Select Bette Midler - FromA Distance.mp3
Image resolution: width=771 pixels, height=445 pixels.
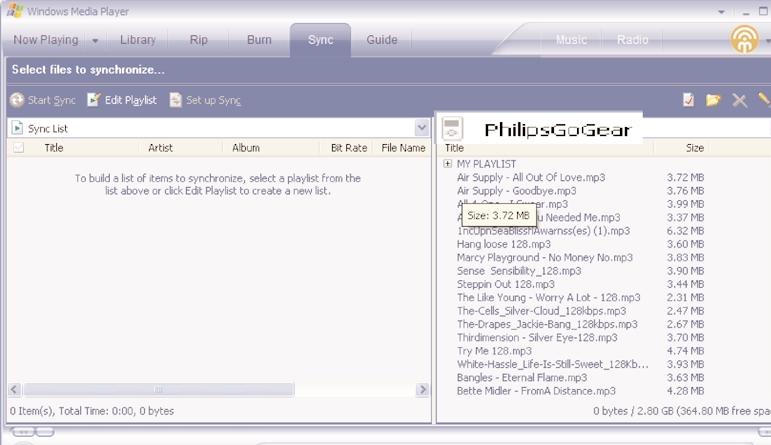[536, 391]
